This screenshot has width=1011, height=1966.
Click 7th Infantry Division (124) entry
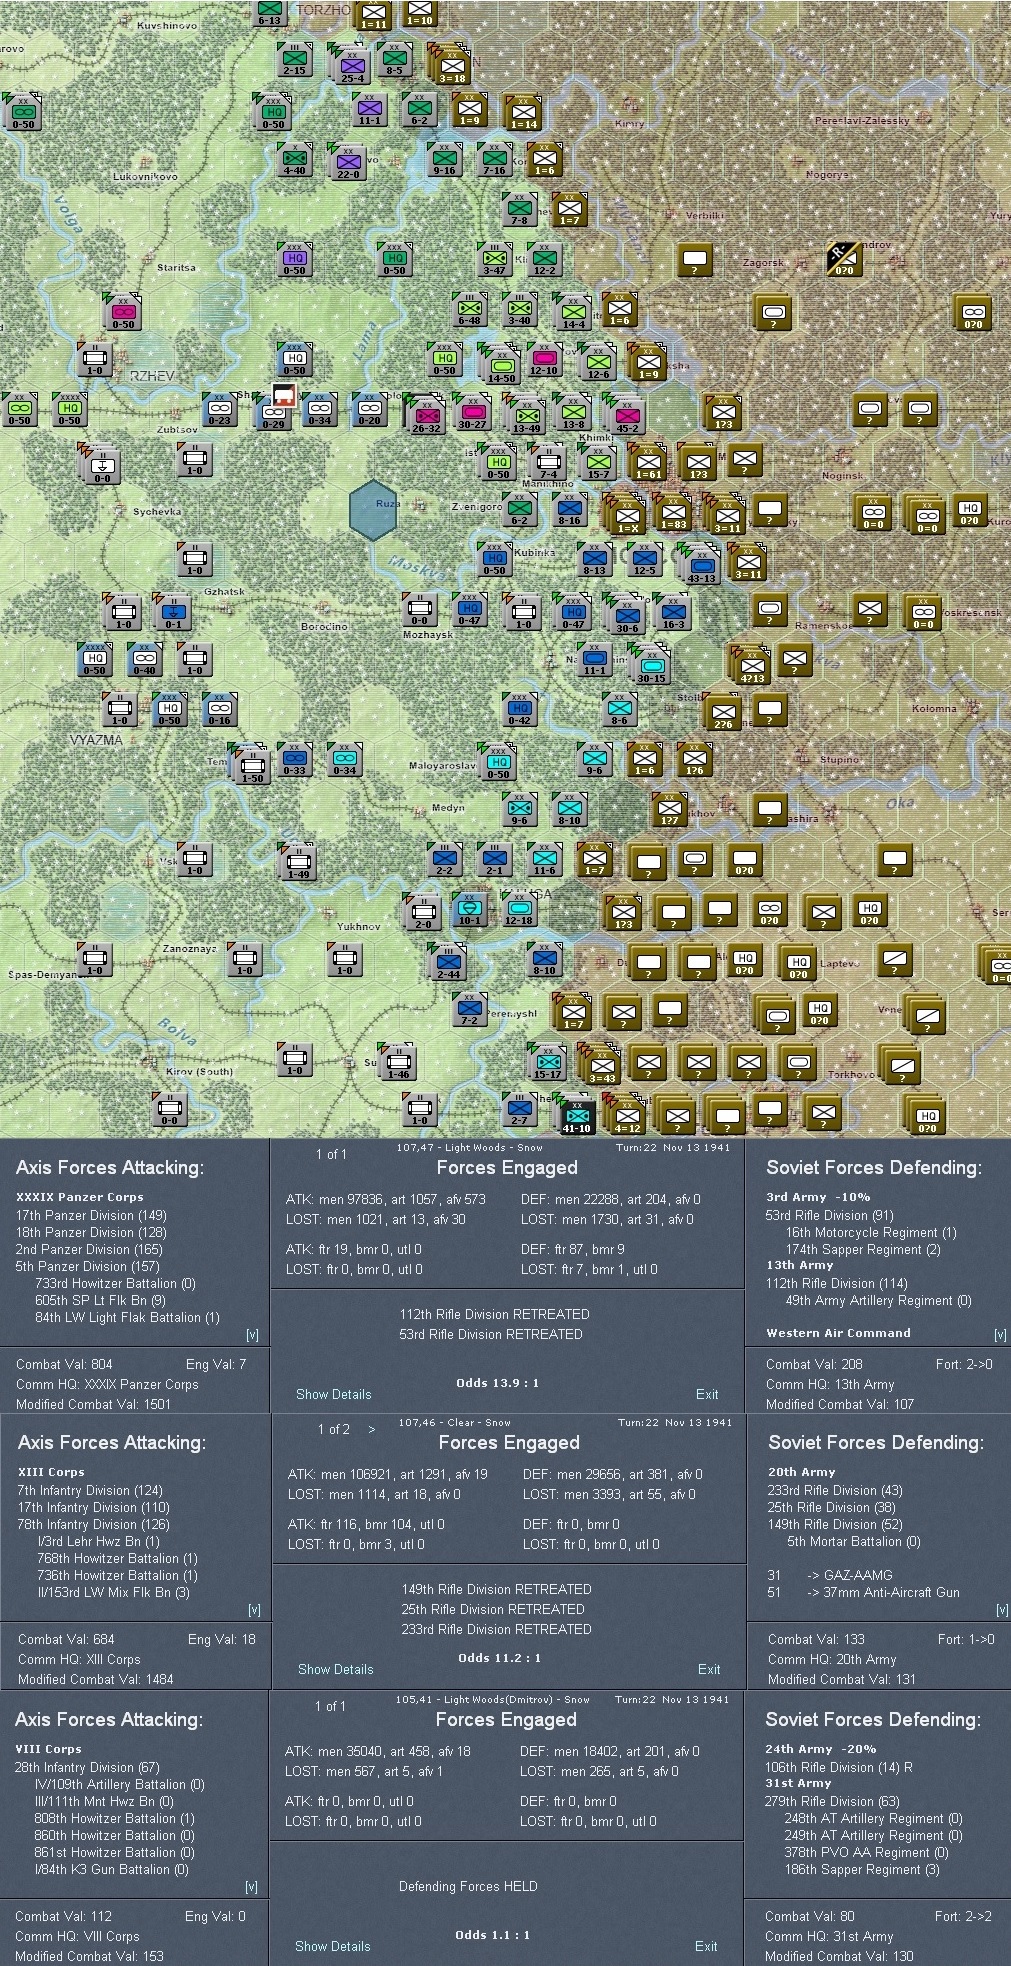(x=89, y=1490)
